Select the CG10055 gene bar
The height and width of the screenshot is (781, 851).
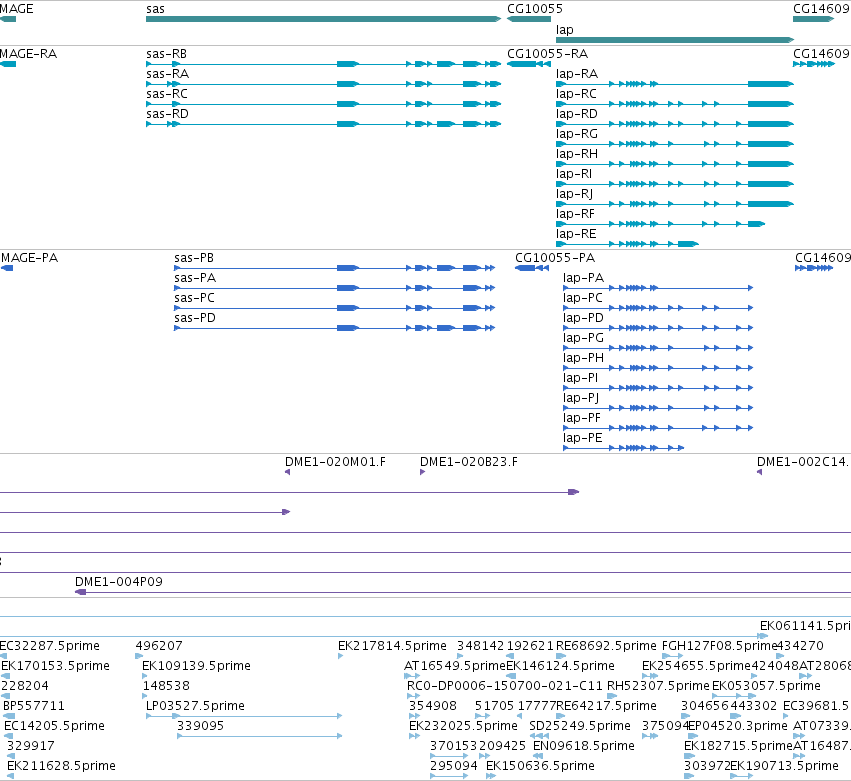(x=529, y=19)
